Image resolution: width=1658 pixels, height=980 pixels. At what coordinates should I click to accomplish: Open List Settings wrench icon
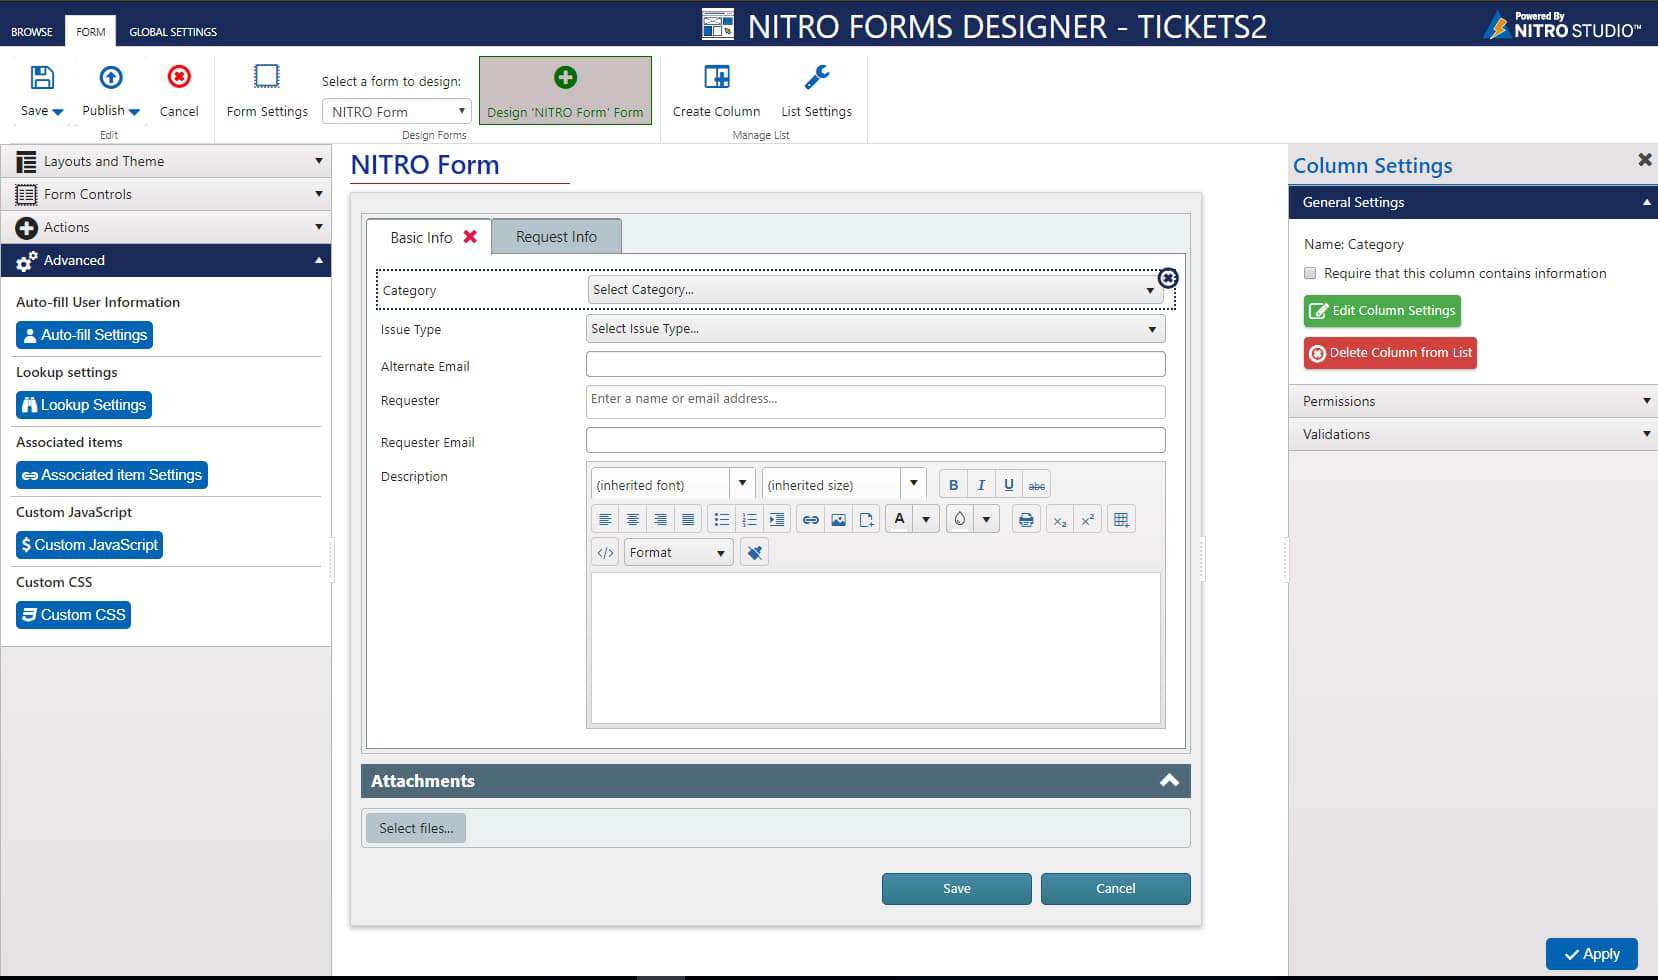(817, 77)
